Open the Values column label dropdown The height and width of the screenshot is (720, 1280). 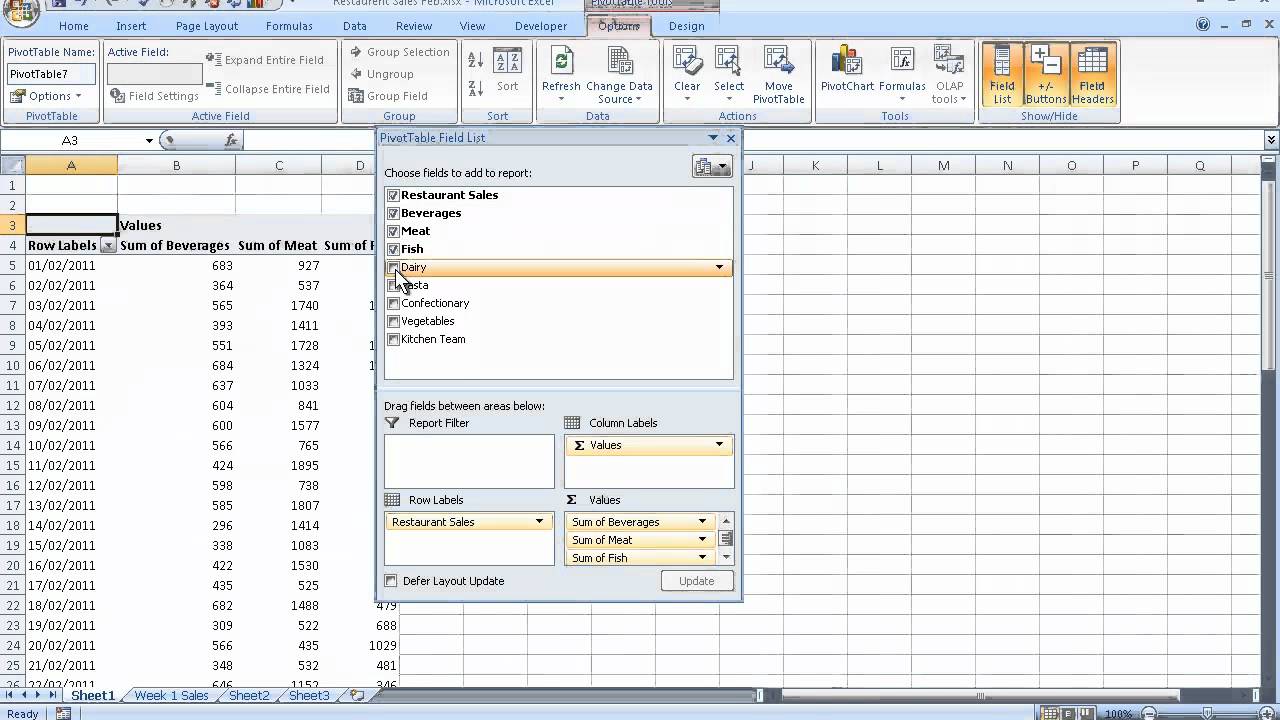click(x=719, y=445)
